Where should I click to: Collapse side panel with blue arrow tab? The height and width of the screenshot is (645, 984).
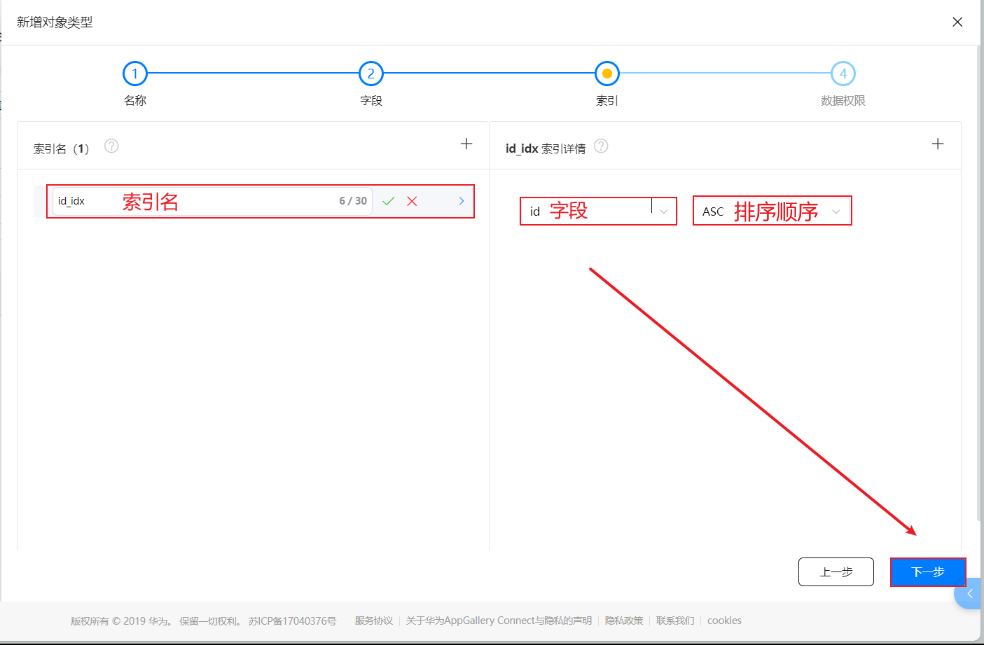point(970,594)
